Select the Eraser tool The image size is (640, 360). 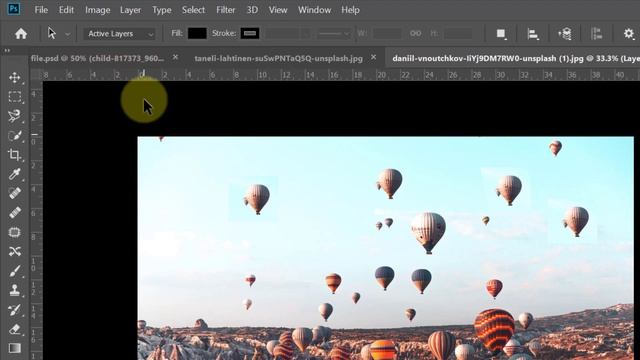pyautogui.click(x=15, y=329)
